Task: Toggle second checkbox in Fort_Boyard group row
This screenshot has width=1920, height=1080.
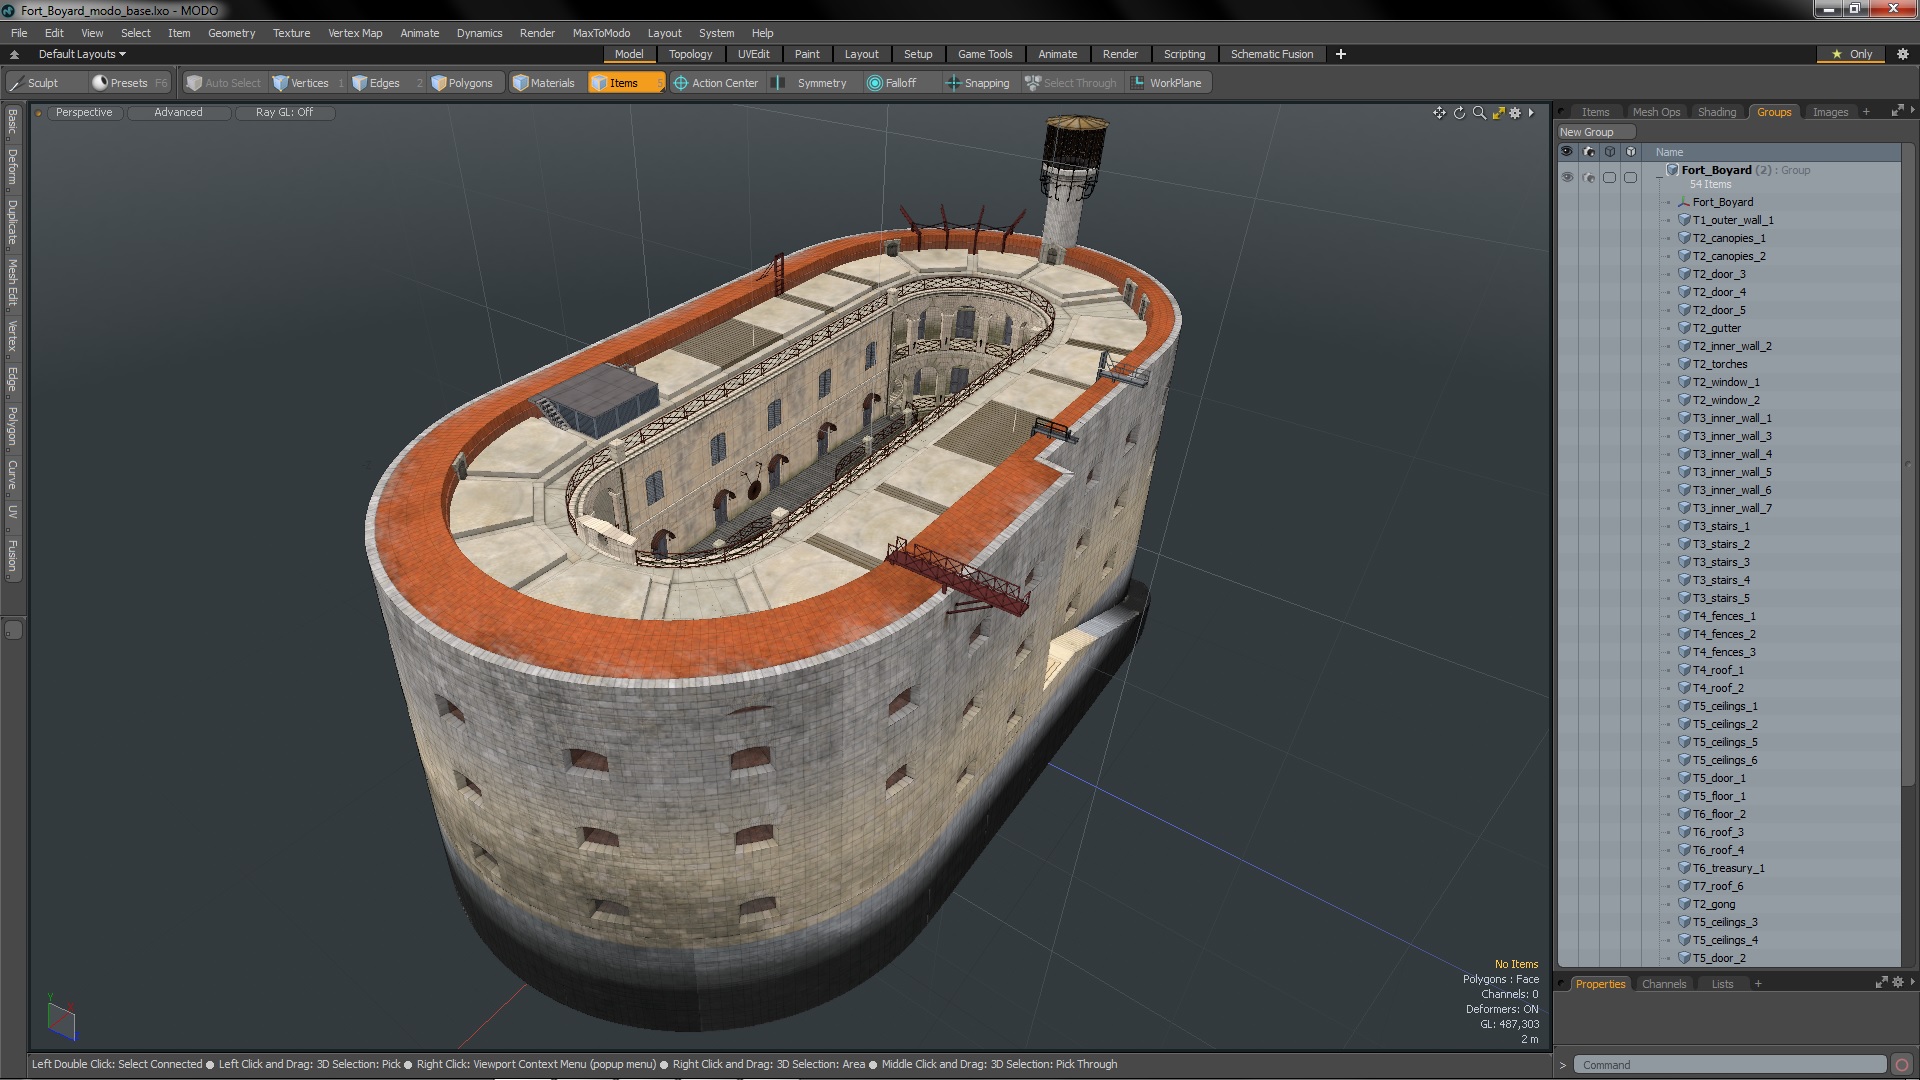Action: click(1630, 177)
